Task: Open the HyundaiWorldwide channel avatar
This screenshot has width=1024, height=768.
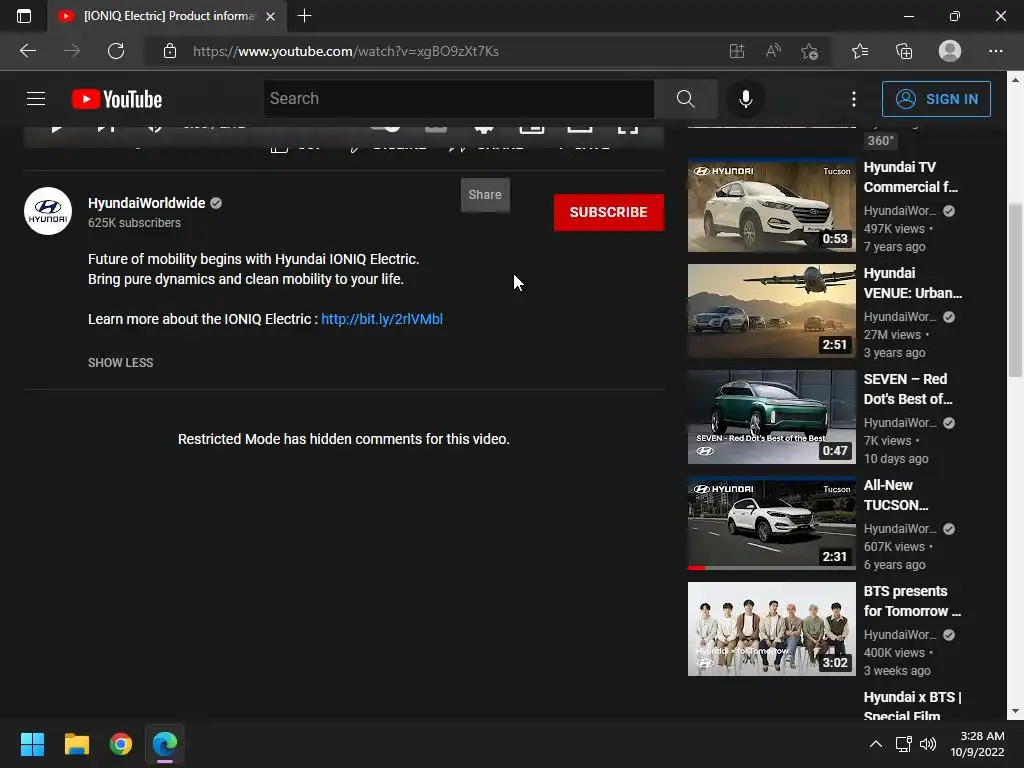Action: 48,211
